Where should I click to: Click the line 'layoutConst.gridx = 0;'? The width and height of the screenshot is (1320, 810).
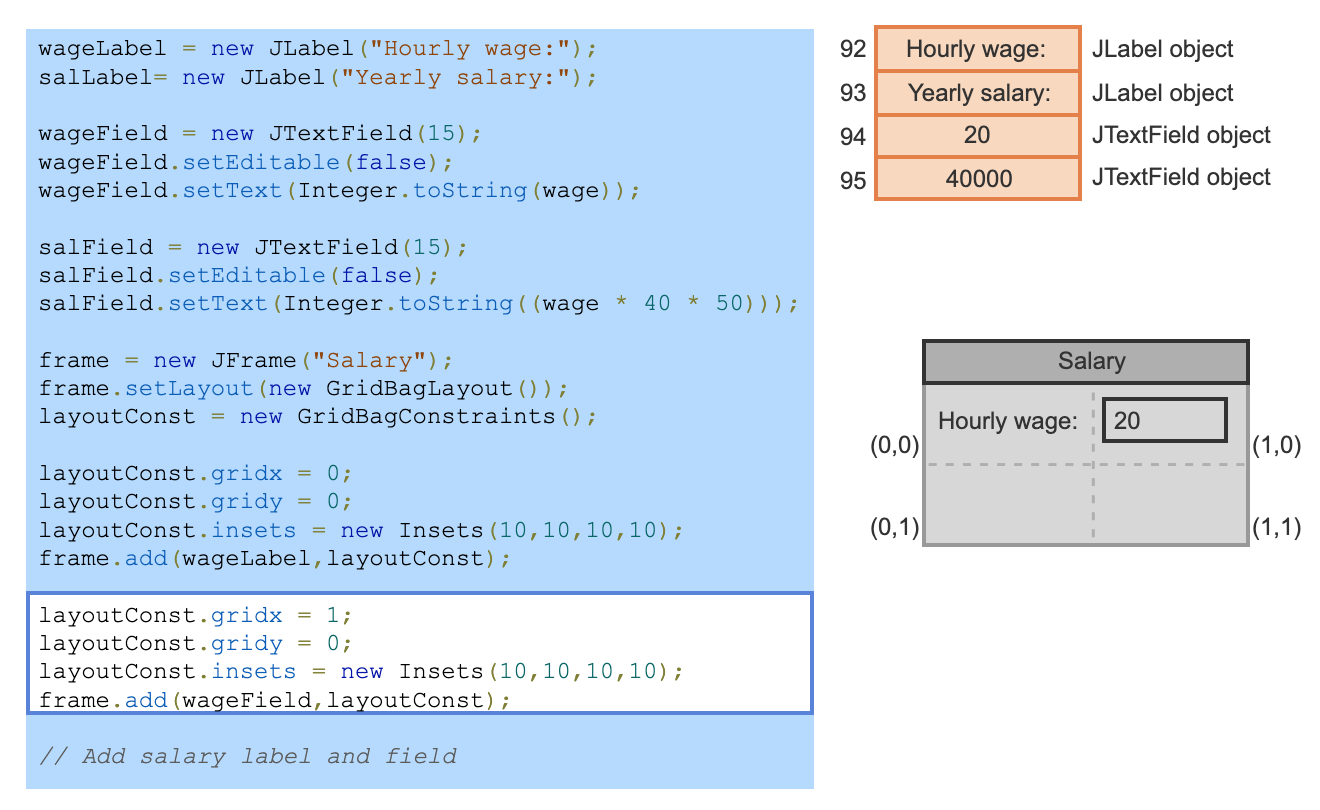pyautogui.click(x=196, y=473)
